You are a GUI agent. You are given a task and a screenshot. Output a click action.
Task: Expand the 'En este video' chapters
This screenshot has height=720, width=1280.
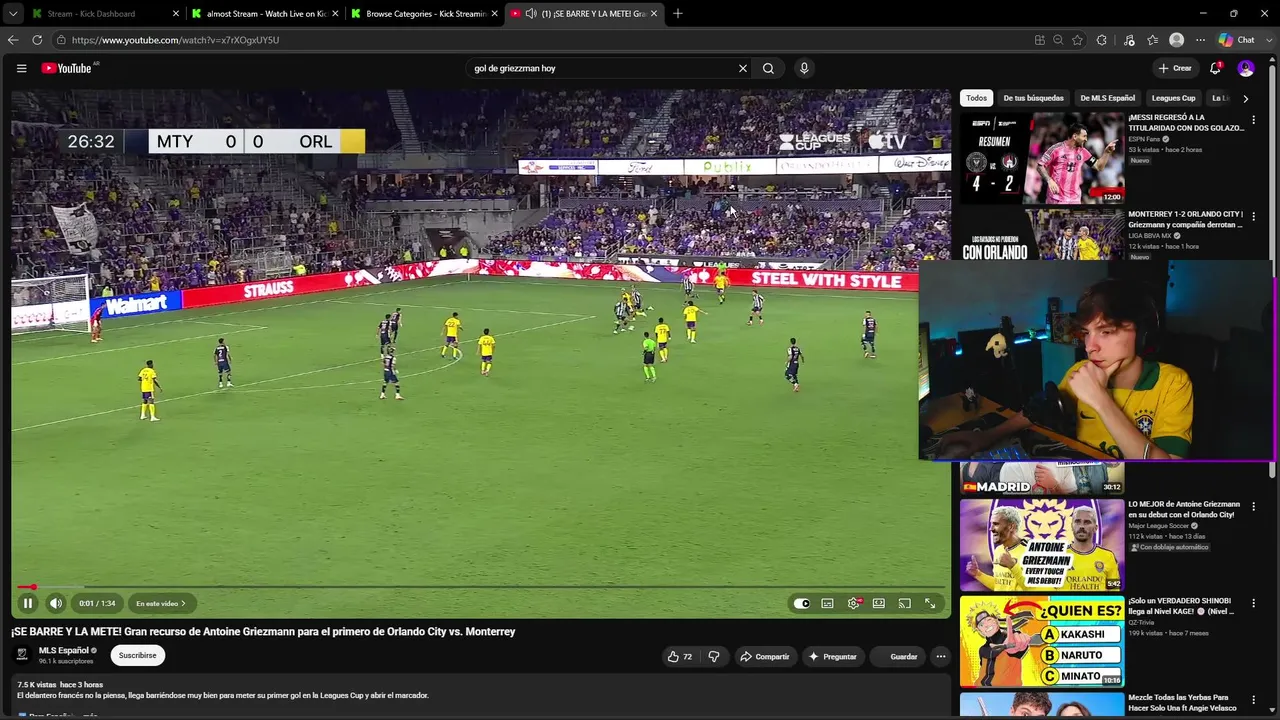161,603
